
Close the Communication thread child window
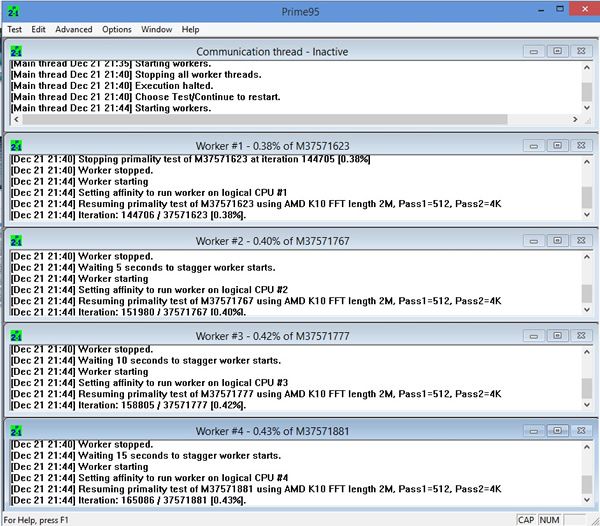tap(581, 51)
